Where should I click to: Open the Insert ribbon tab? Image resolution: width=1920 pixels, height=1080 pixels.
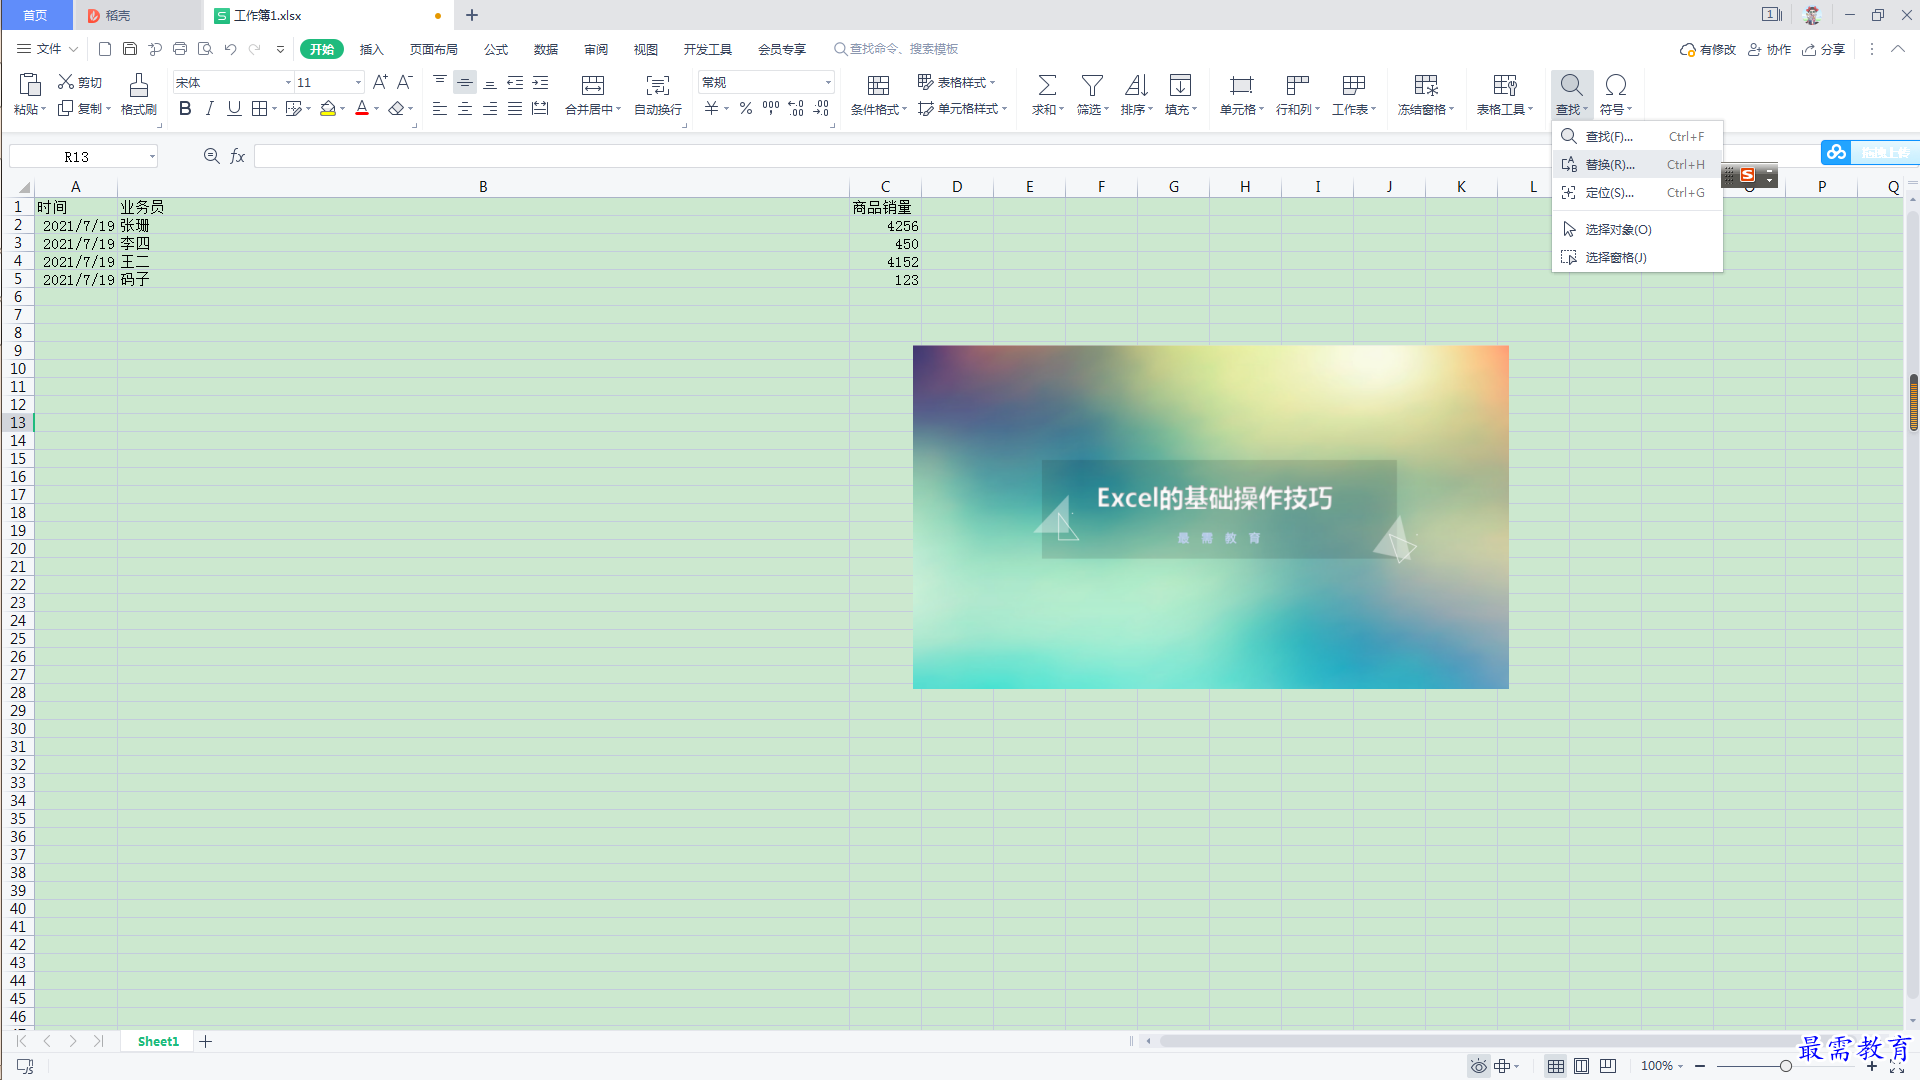[371, 49]
